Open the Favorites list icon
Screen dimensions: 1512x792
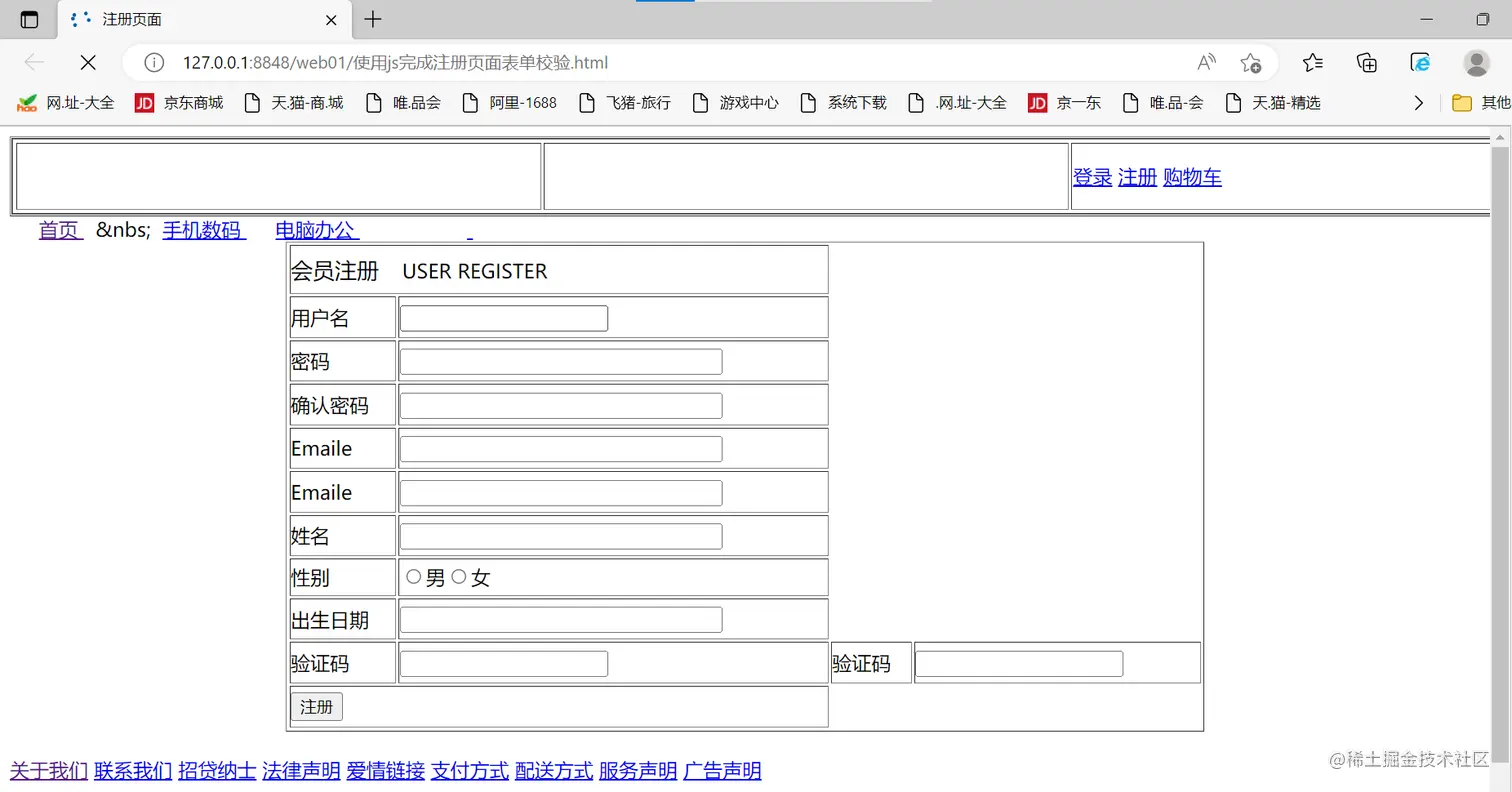[x=1313, y=62]
